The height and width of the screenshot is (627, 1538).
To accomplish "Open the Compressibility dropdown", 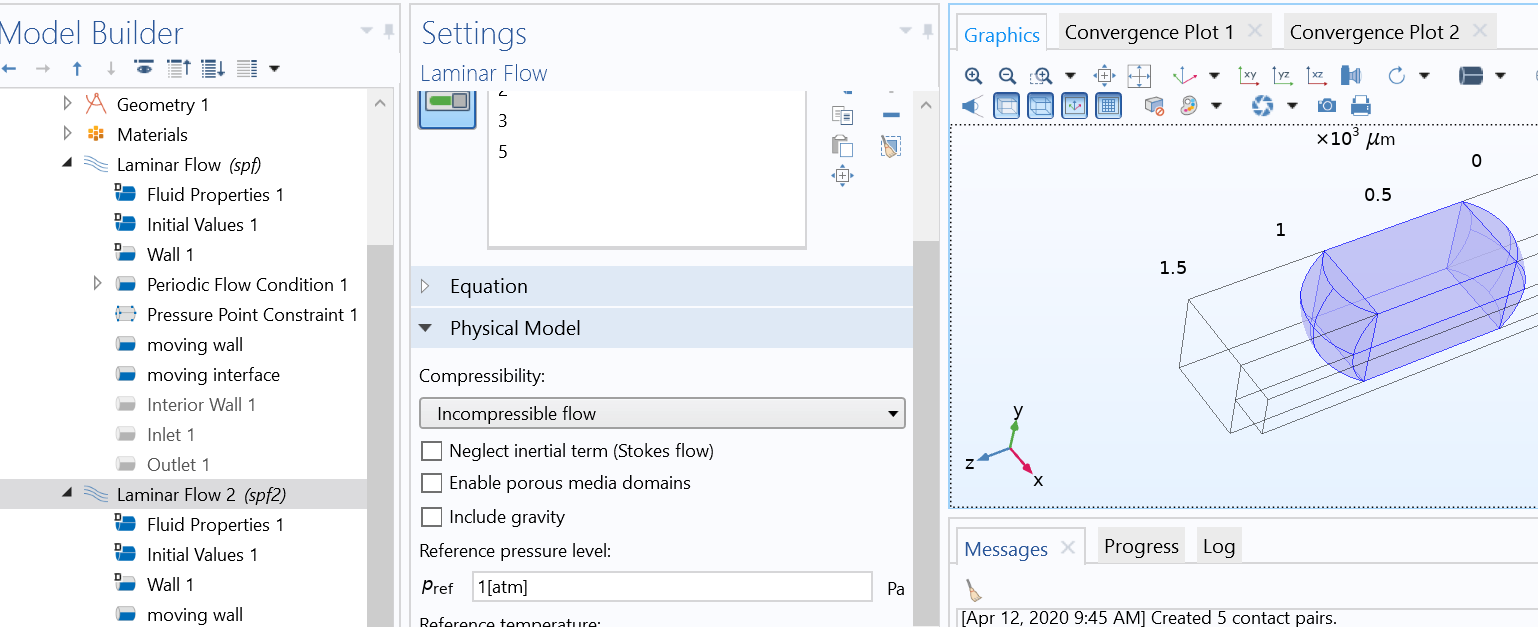I will coord(662,414).
